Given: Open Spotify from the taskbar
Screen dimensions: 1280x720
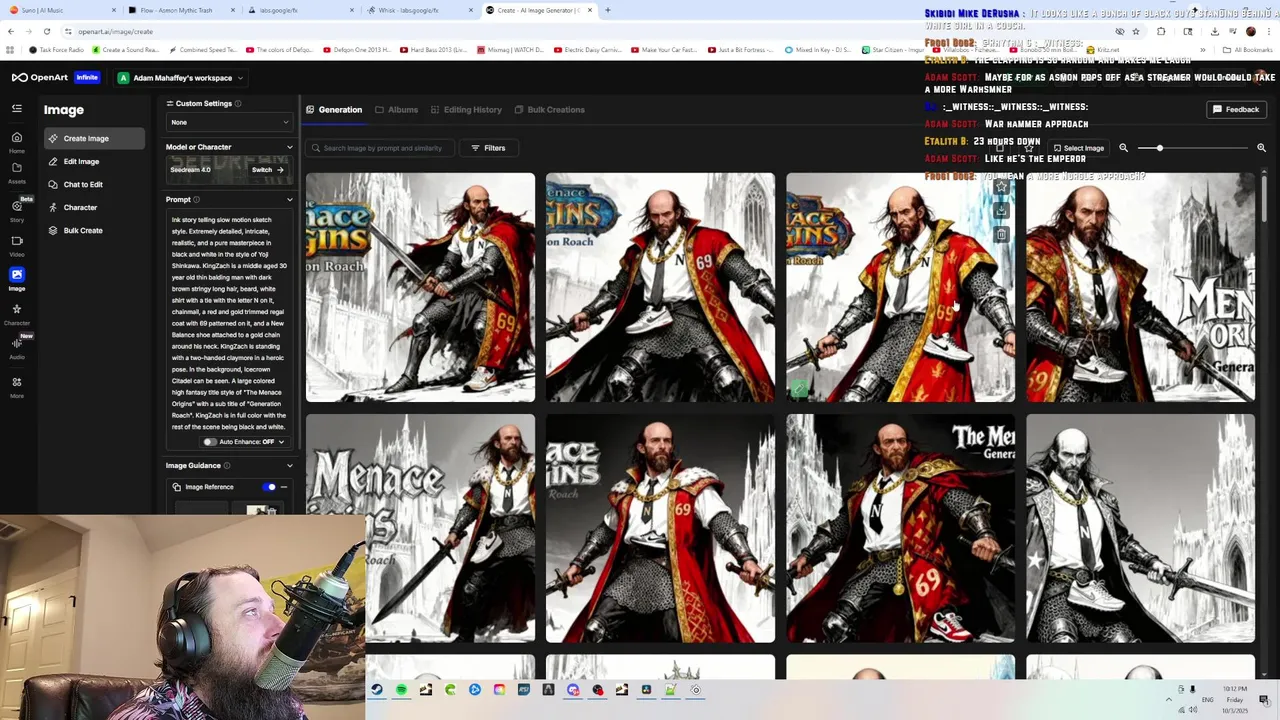Looking at the screenshot, I should (401, 690).
